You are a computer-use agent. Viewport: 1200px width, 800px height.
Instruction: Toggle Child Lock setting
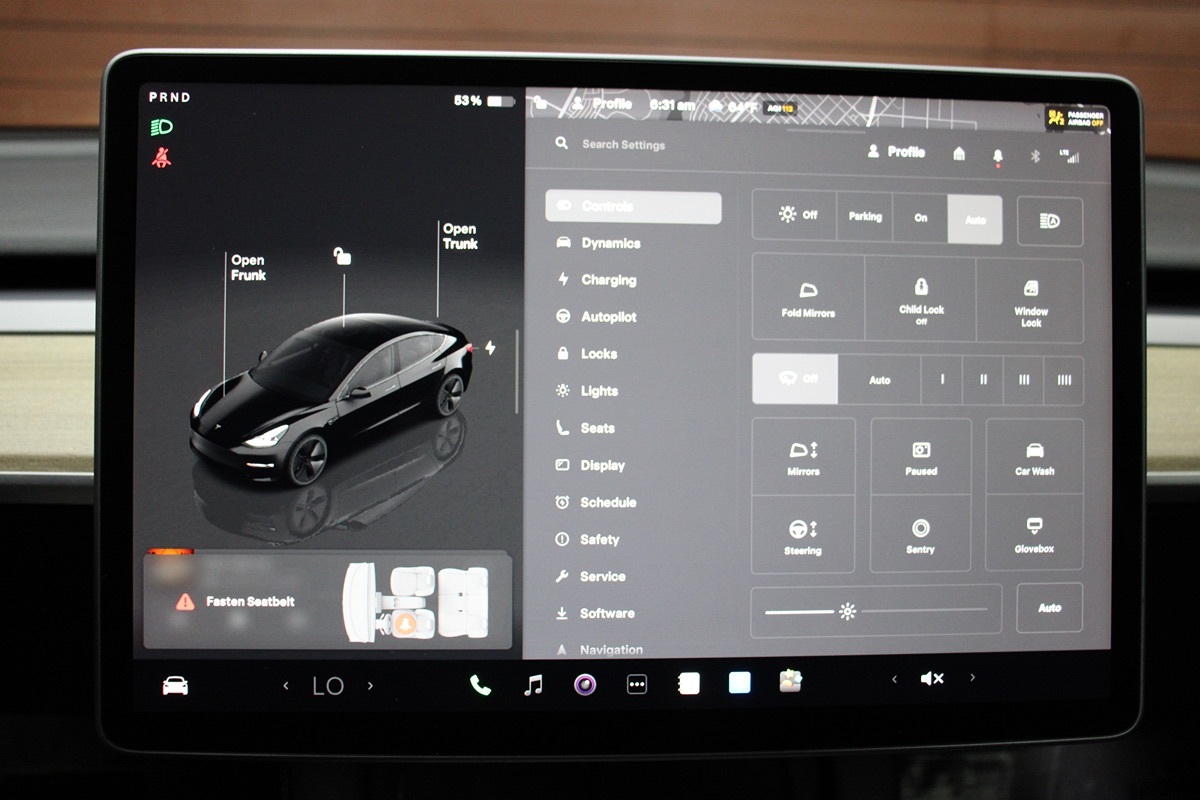point(921,298)
